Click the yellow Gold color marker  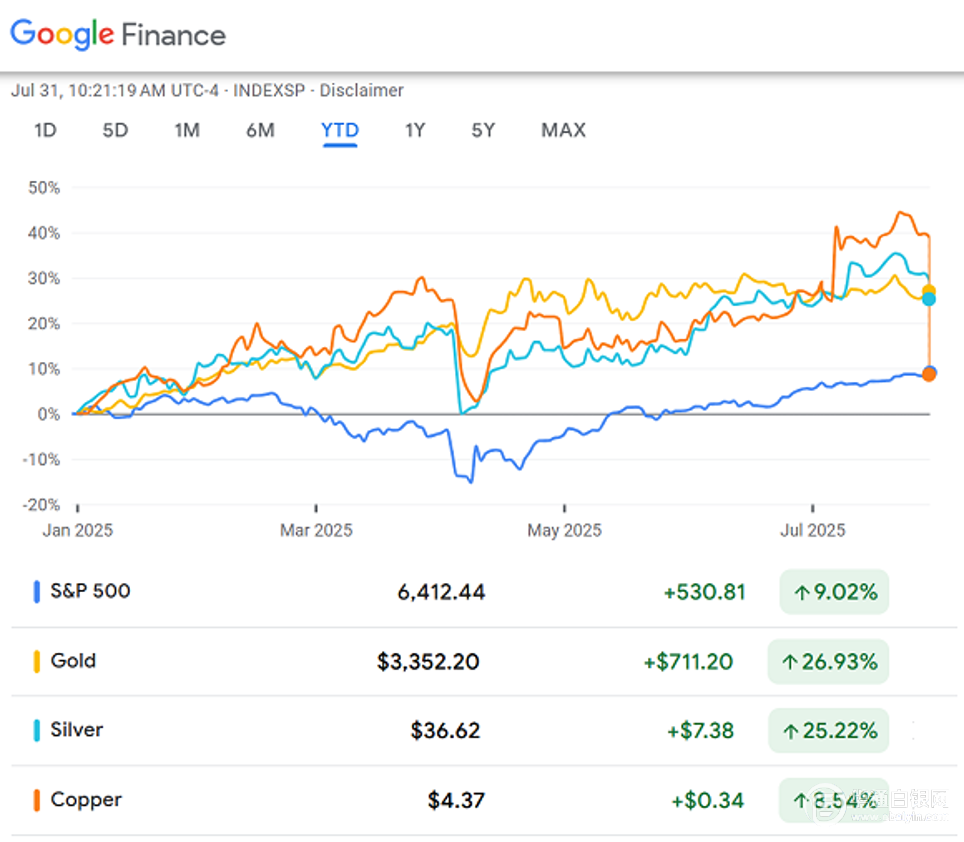pyautogui.click(x=37, y=661)
